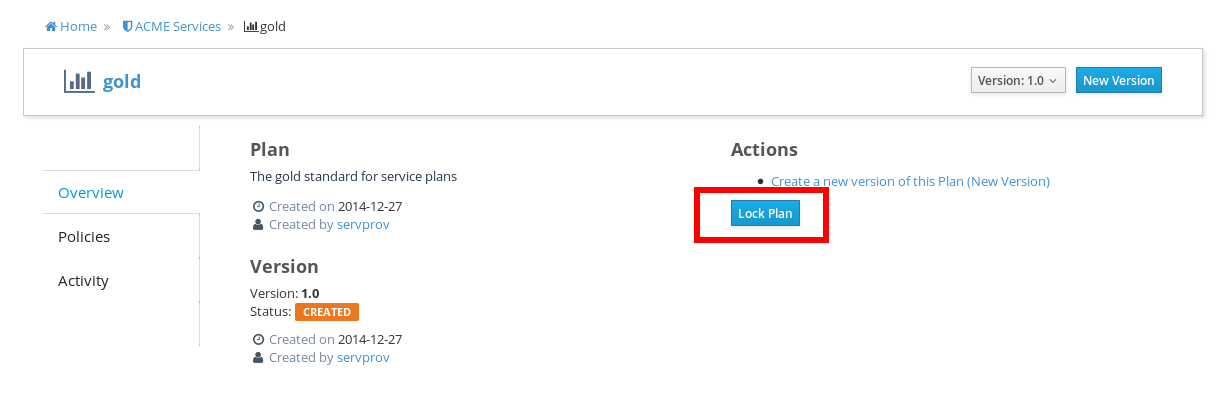Follow Create a new version of this Plan link

tap(910, 181)
